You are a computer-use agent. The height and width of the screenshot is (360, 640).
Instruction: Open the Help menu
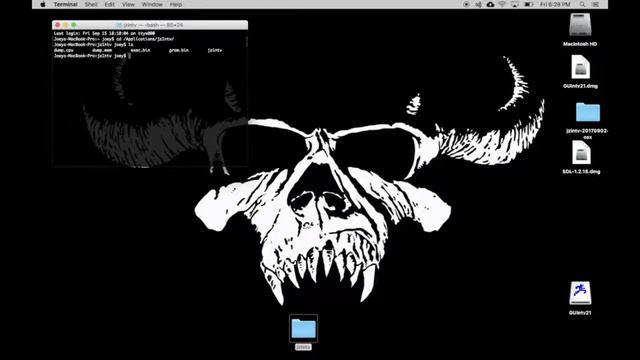click(x=176, y=4)
